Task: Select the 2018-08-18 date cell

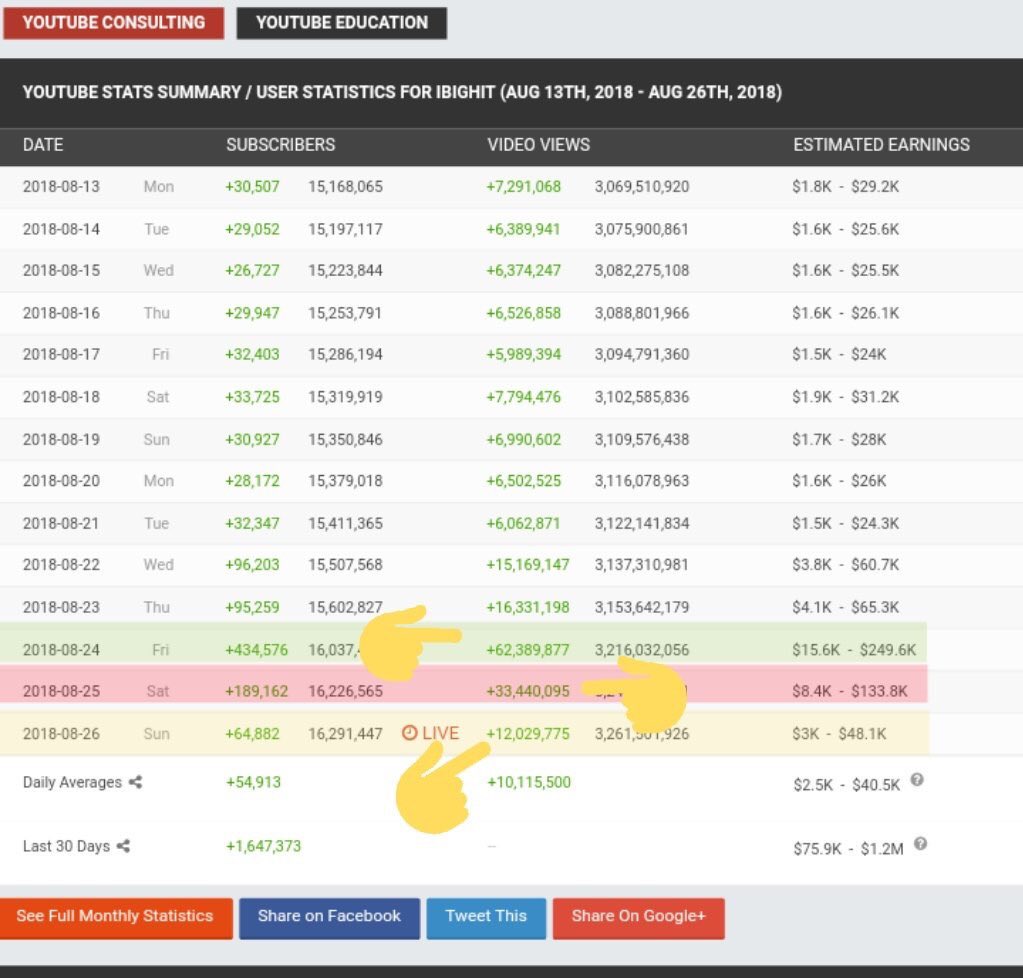Action: (61, 397)
